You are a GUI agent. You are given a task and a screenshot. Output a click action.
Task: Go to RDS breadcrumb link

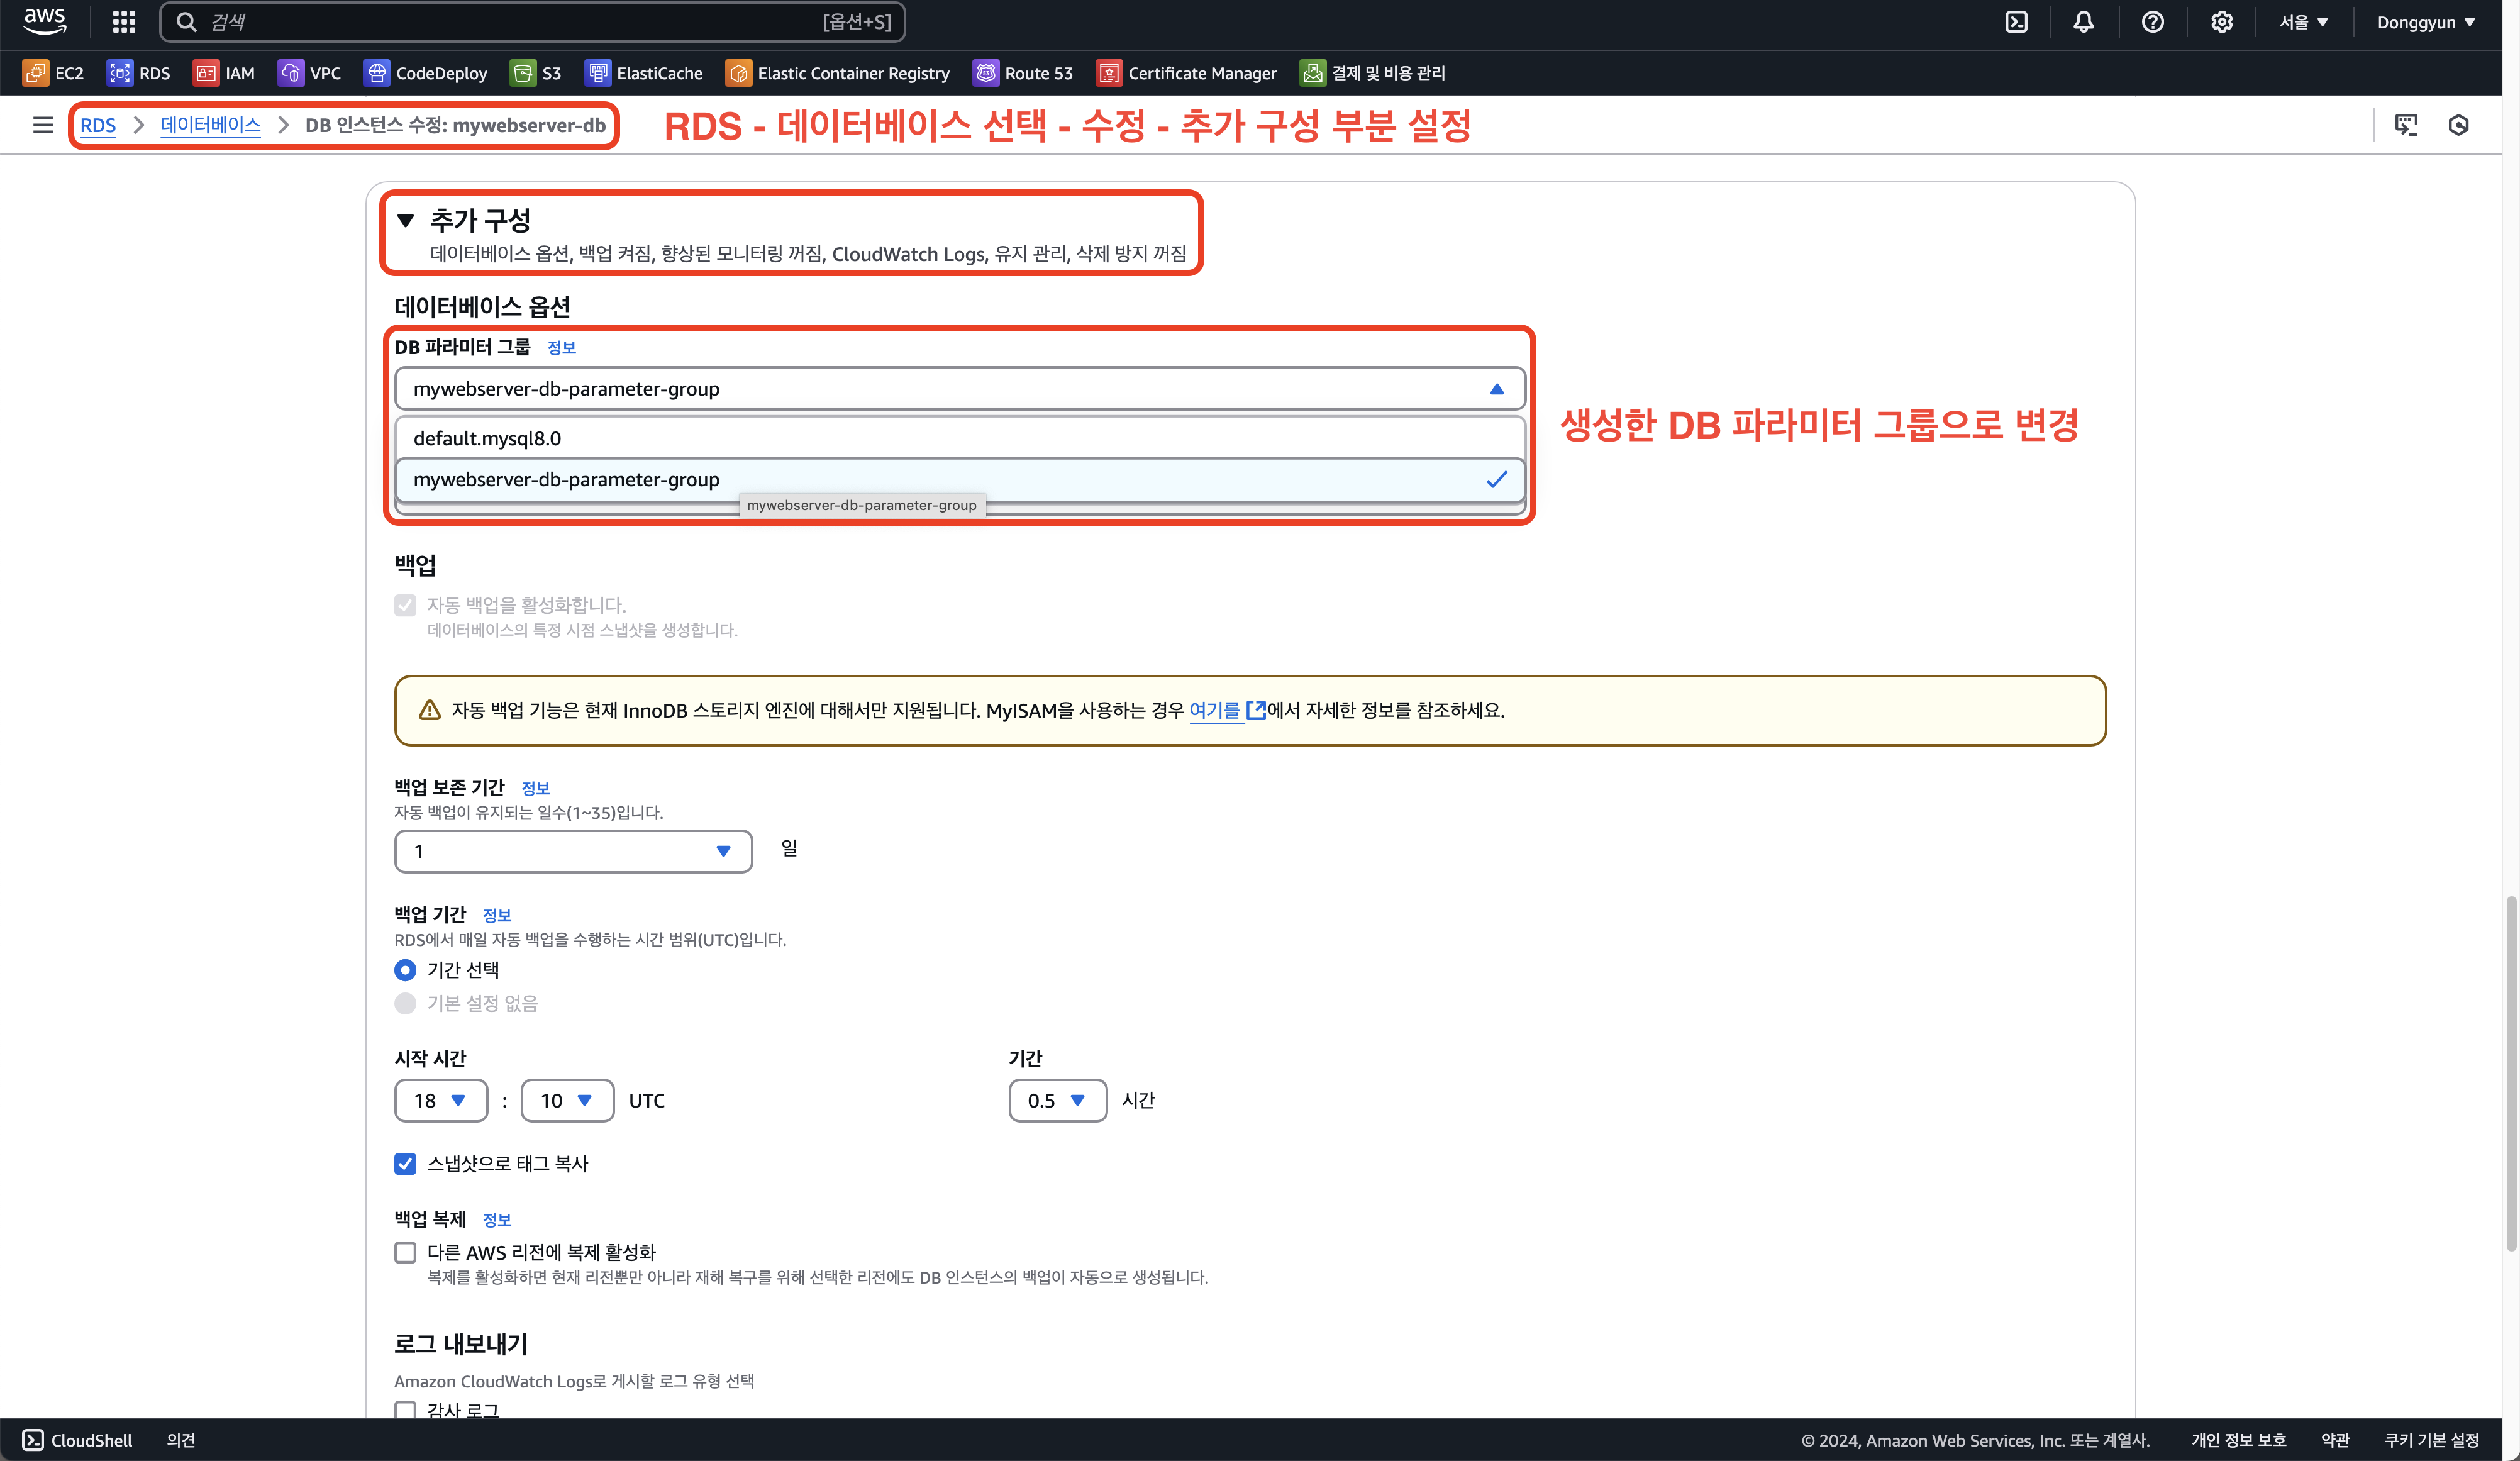point(98,125)
